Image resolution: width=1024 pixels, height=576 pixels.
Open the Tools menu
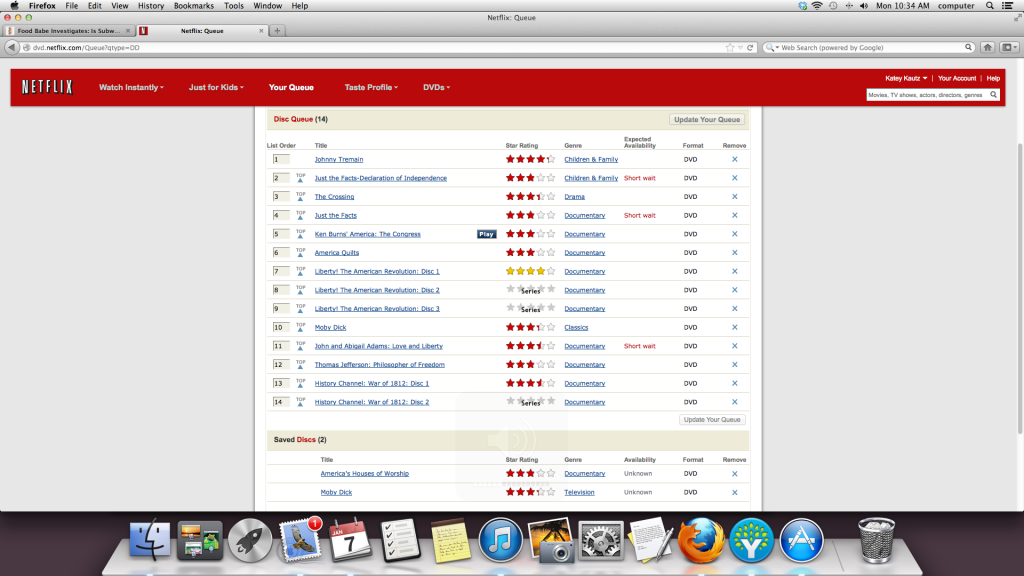click(234, 6)
